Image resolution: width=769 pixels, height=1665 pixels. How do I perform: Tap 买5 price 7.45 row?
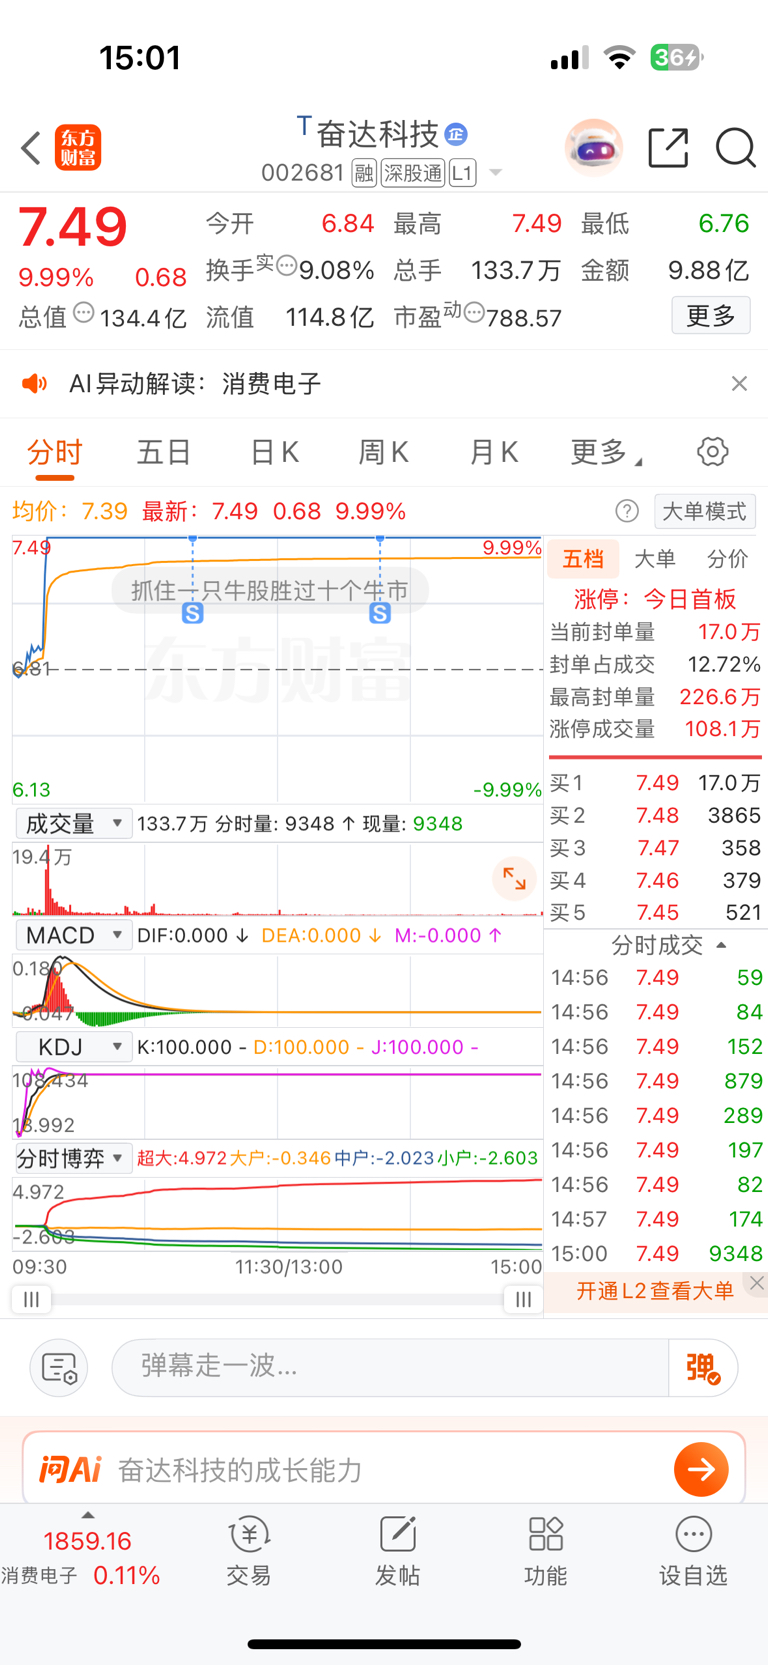coord(655,913)
